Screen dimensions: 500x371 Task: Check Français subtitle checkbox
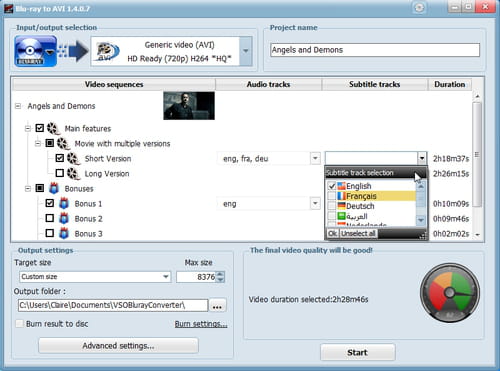click(332, 196)
